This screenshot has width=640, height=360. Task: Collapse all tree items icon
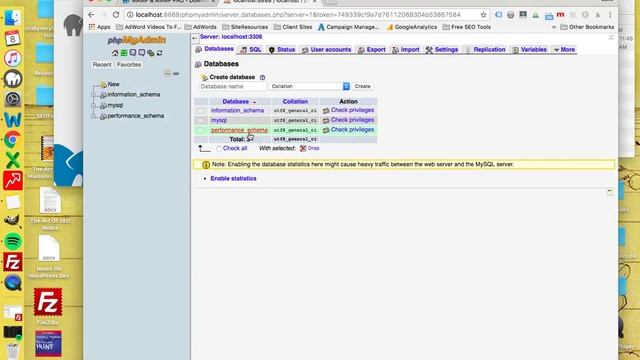tap(167, 73)
